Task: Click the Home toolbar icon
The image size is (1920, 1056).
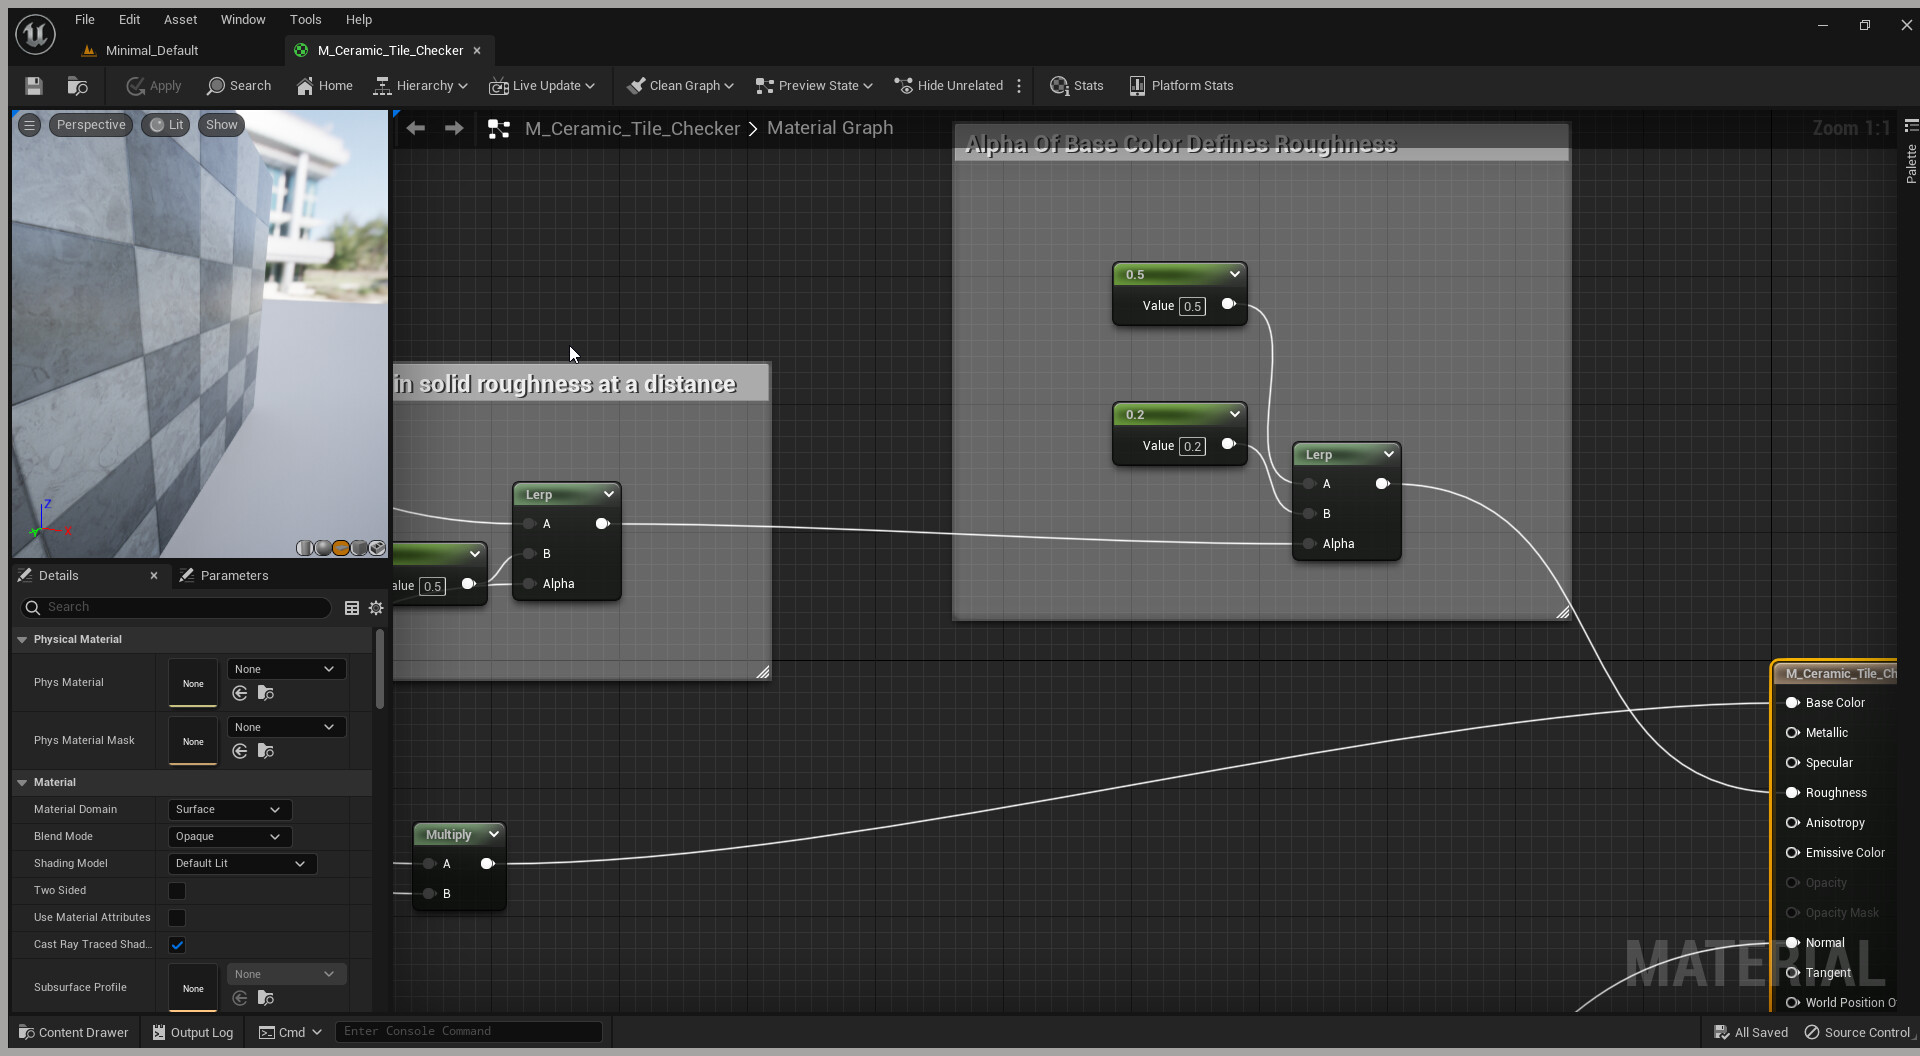Action: coord(324,85)
